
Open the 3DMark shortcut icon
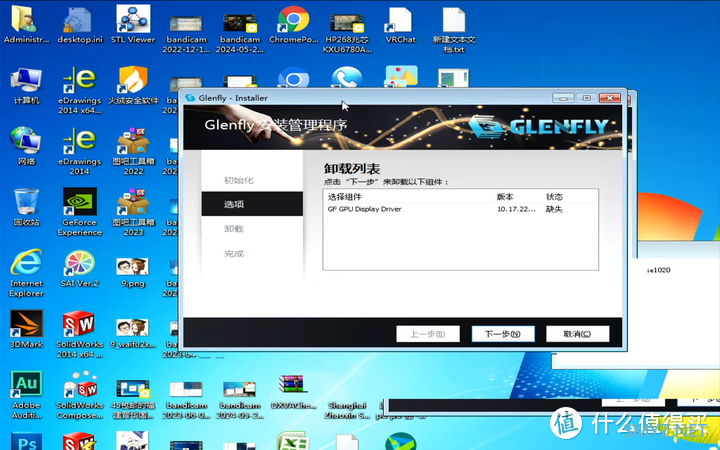point(26,329)
